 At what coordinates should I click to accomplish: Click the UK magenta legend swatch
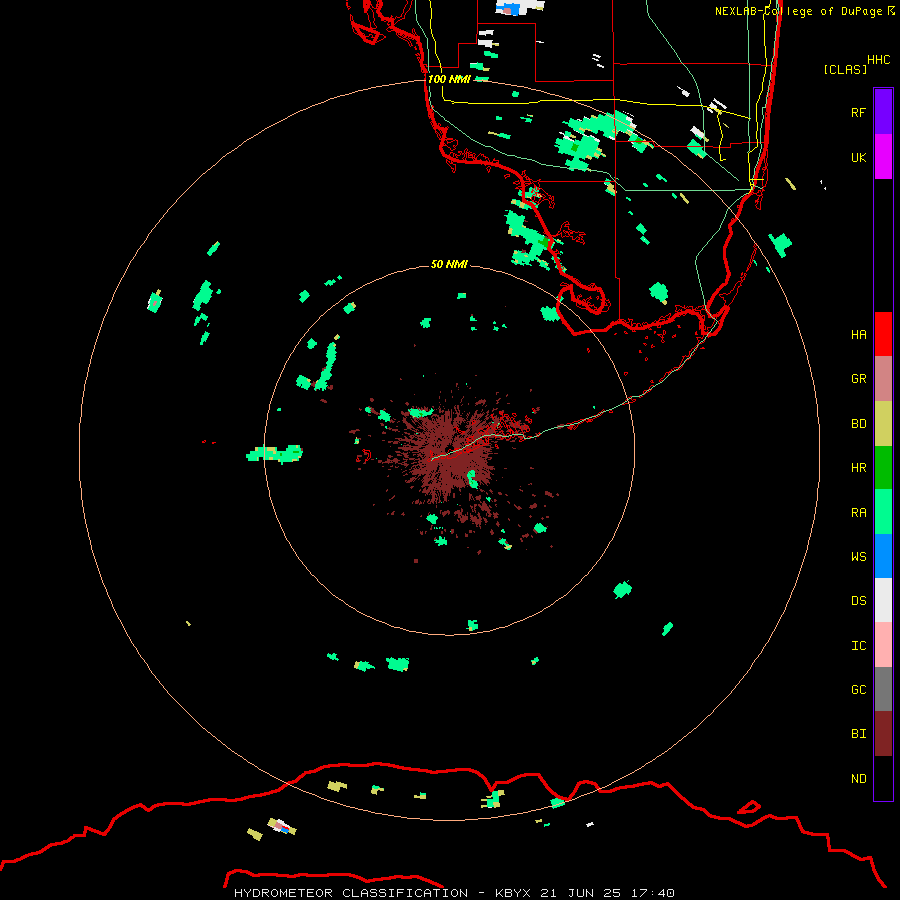[x=883, y=157]
